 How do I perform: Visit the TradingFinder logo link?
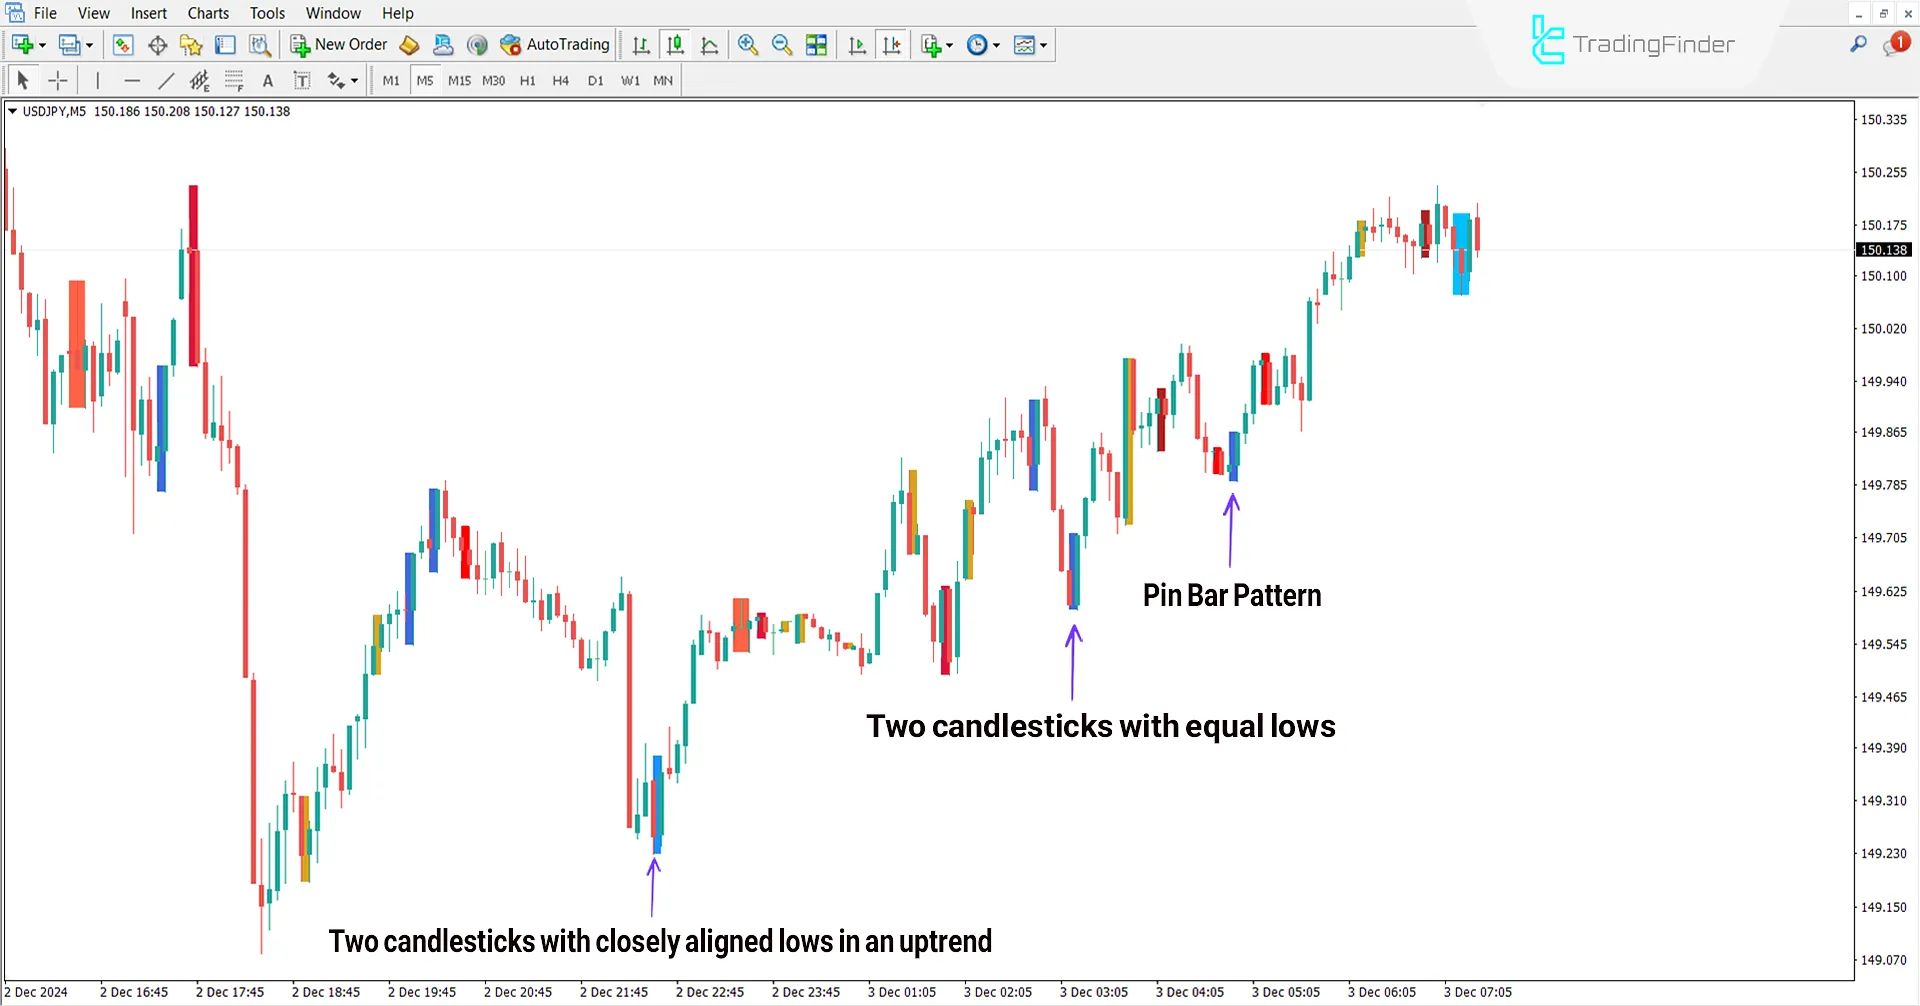1630,42
